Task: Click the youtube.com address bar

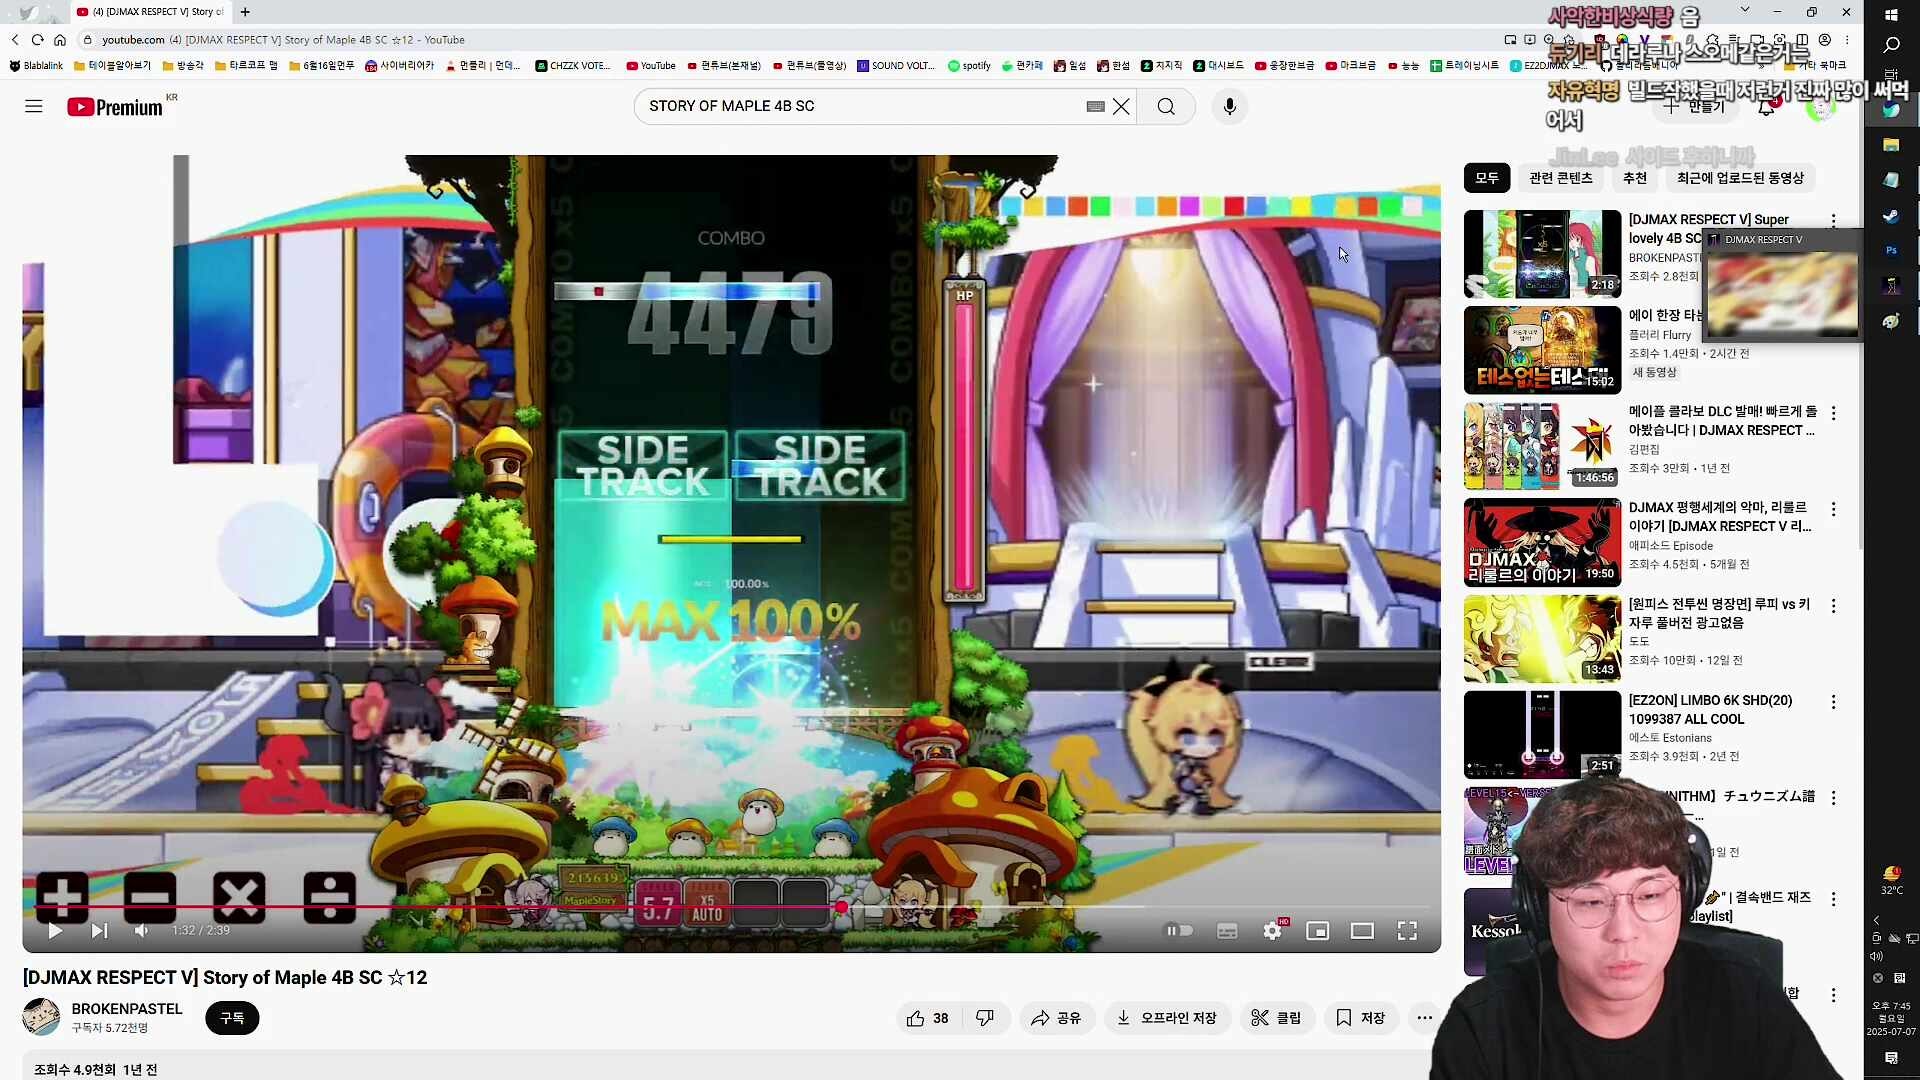Action: click(x=133, y=40)
